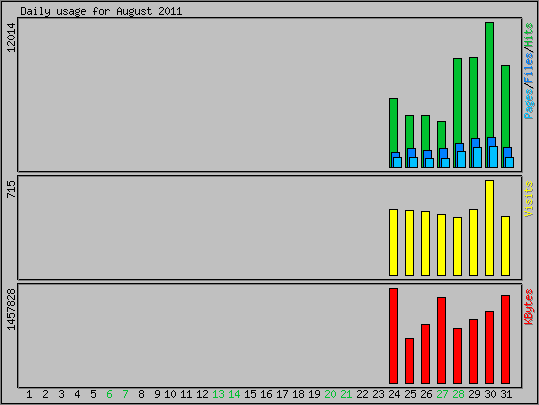Viewport: 539px width, 405px height.
Task: Click the chart title 'Daily usage for August 2011'
Action: [x=101, y=11]
